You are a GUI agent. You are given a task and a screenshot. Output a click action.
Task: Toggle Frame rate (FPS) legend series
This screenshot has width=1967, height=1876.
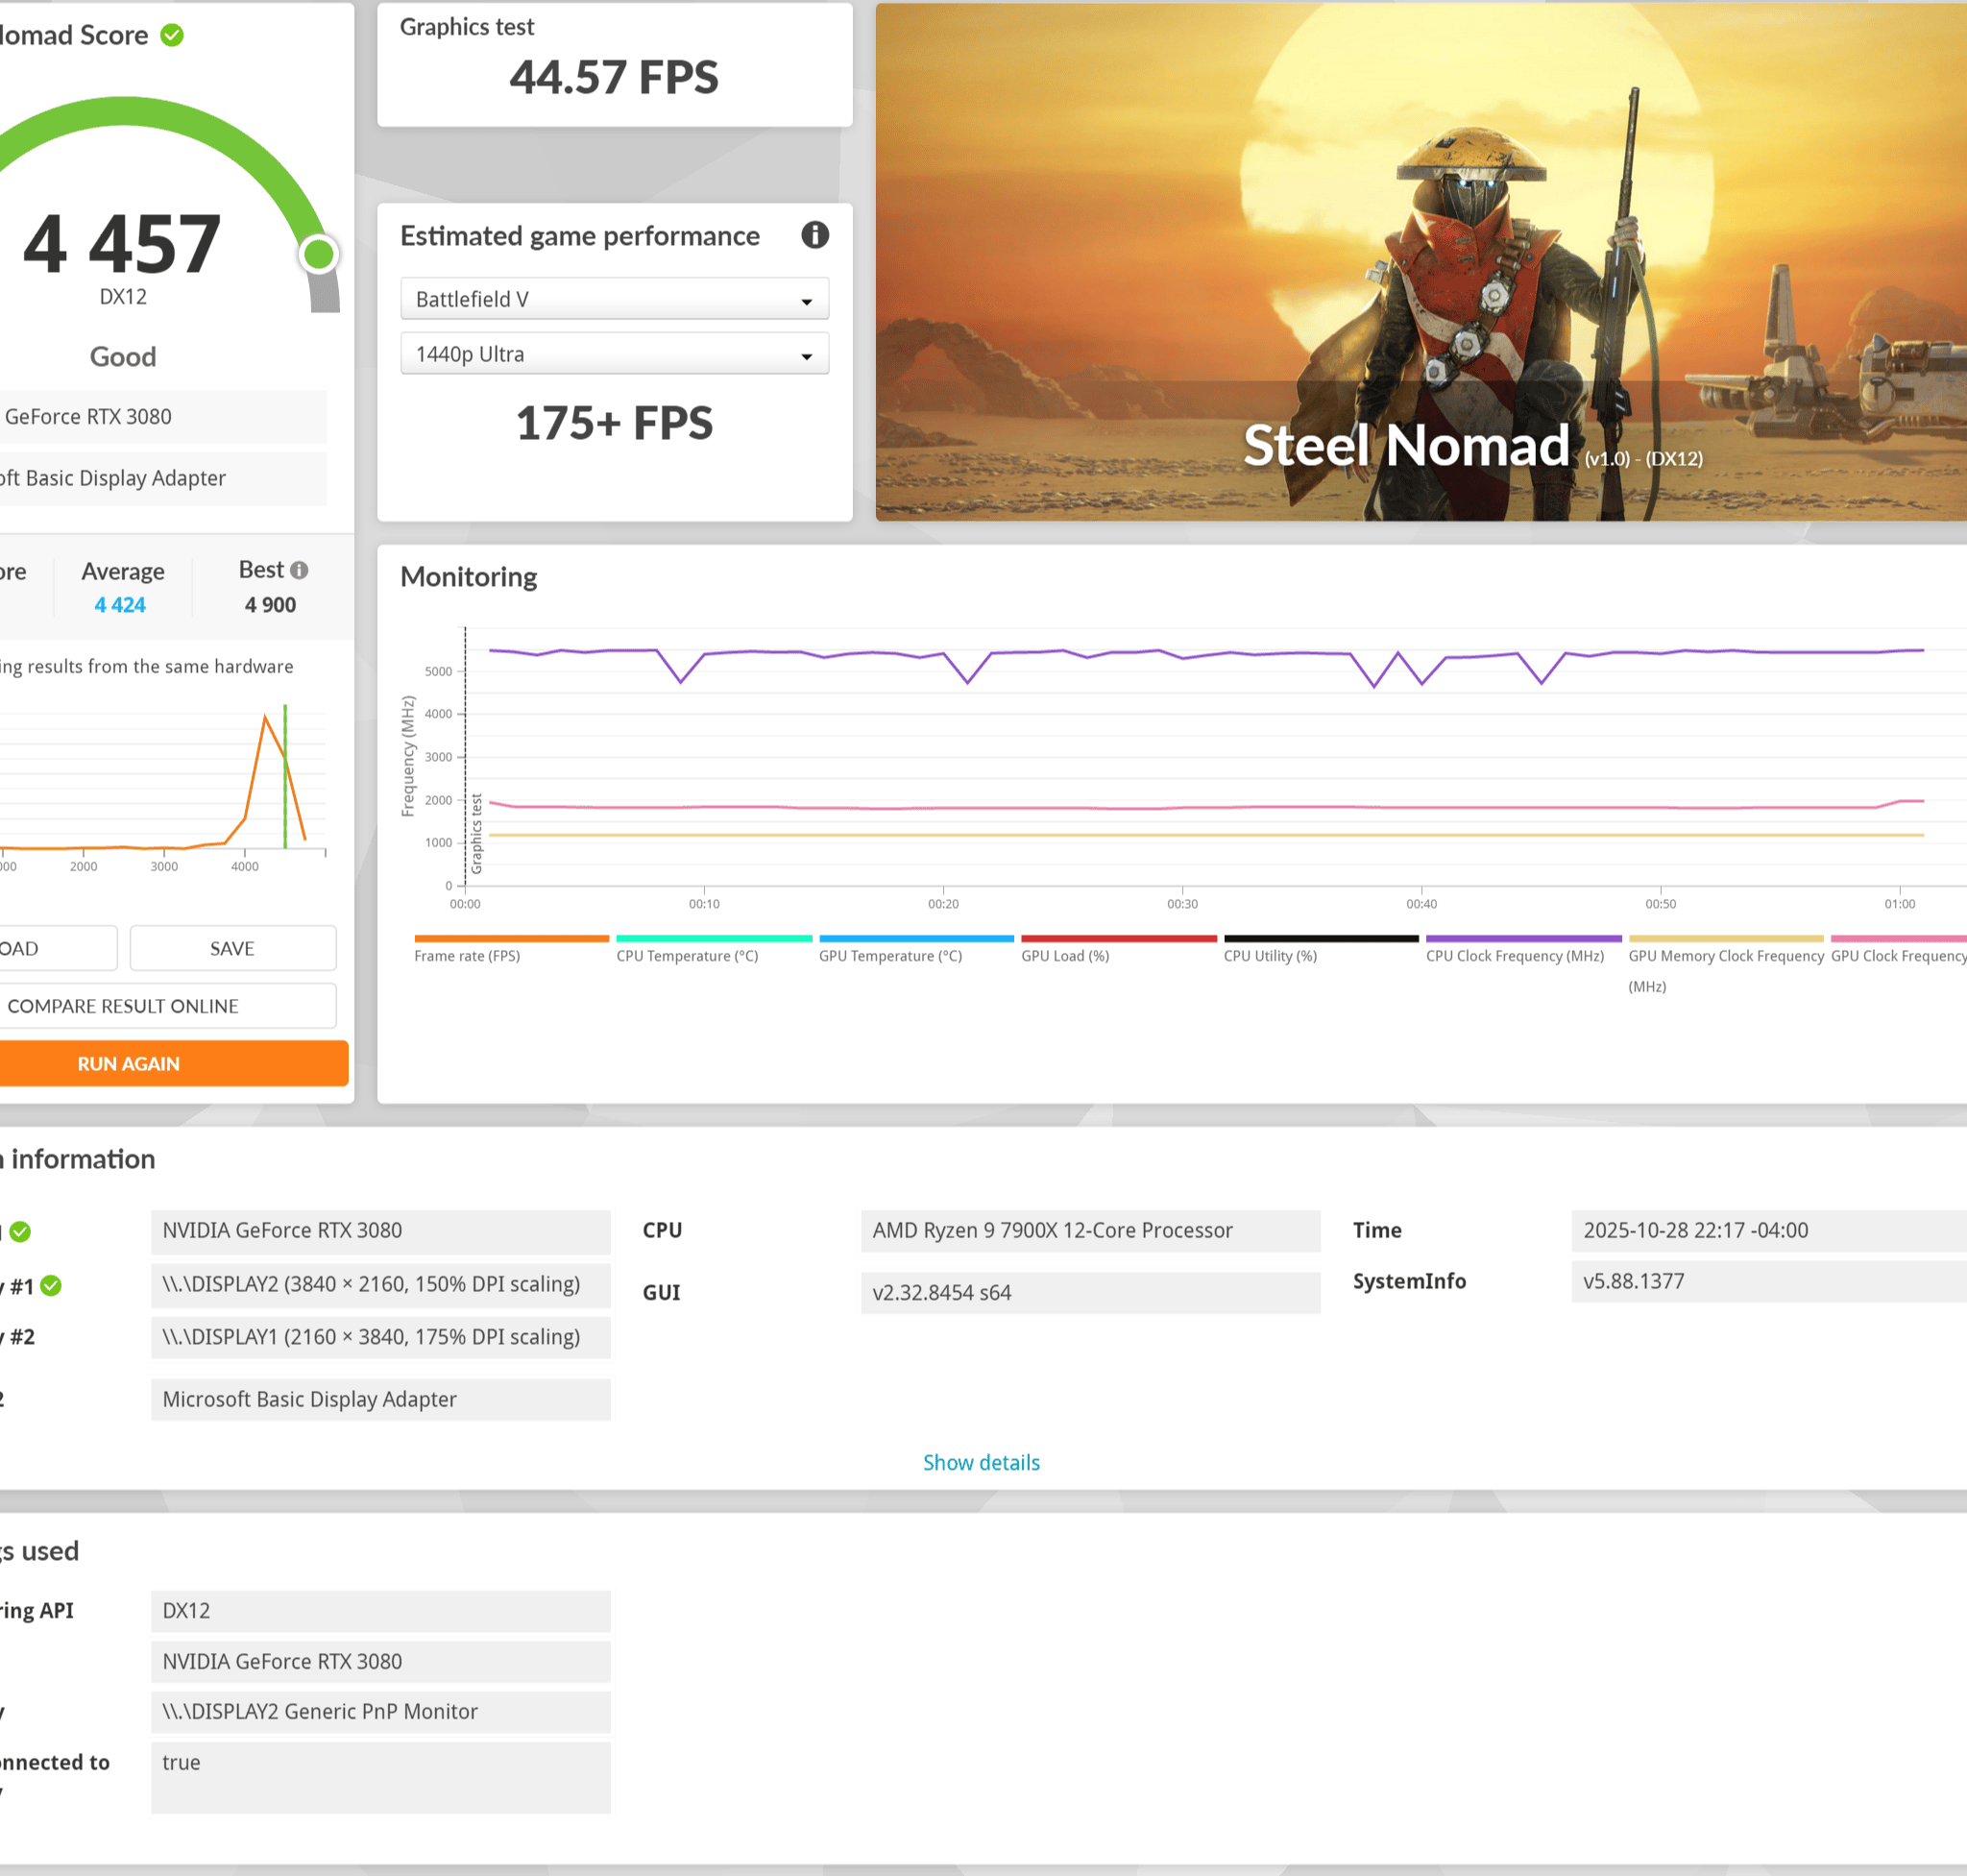(x=511, y=950)
